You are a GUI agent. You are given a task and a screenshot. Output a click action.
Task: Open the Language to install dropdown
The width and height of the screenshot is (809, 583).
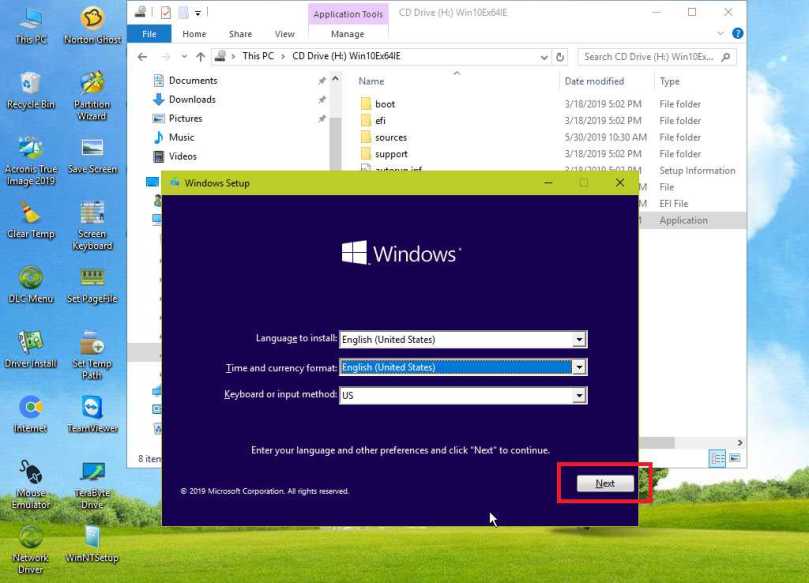(579, 339)
